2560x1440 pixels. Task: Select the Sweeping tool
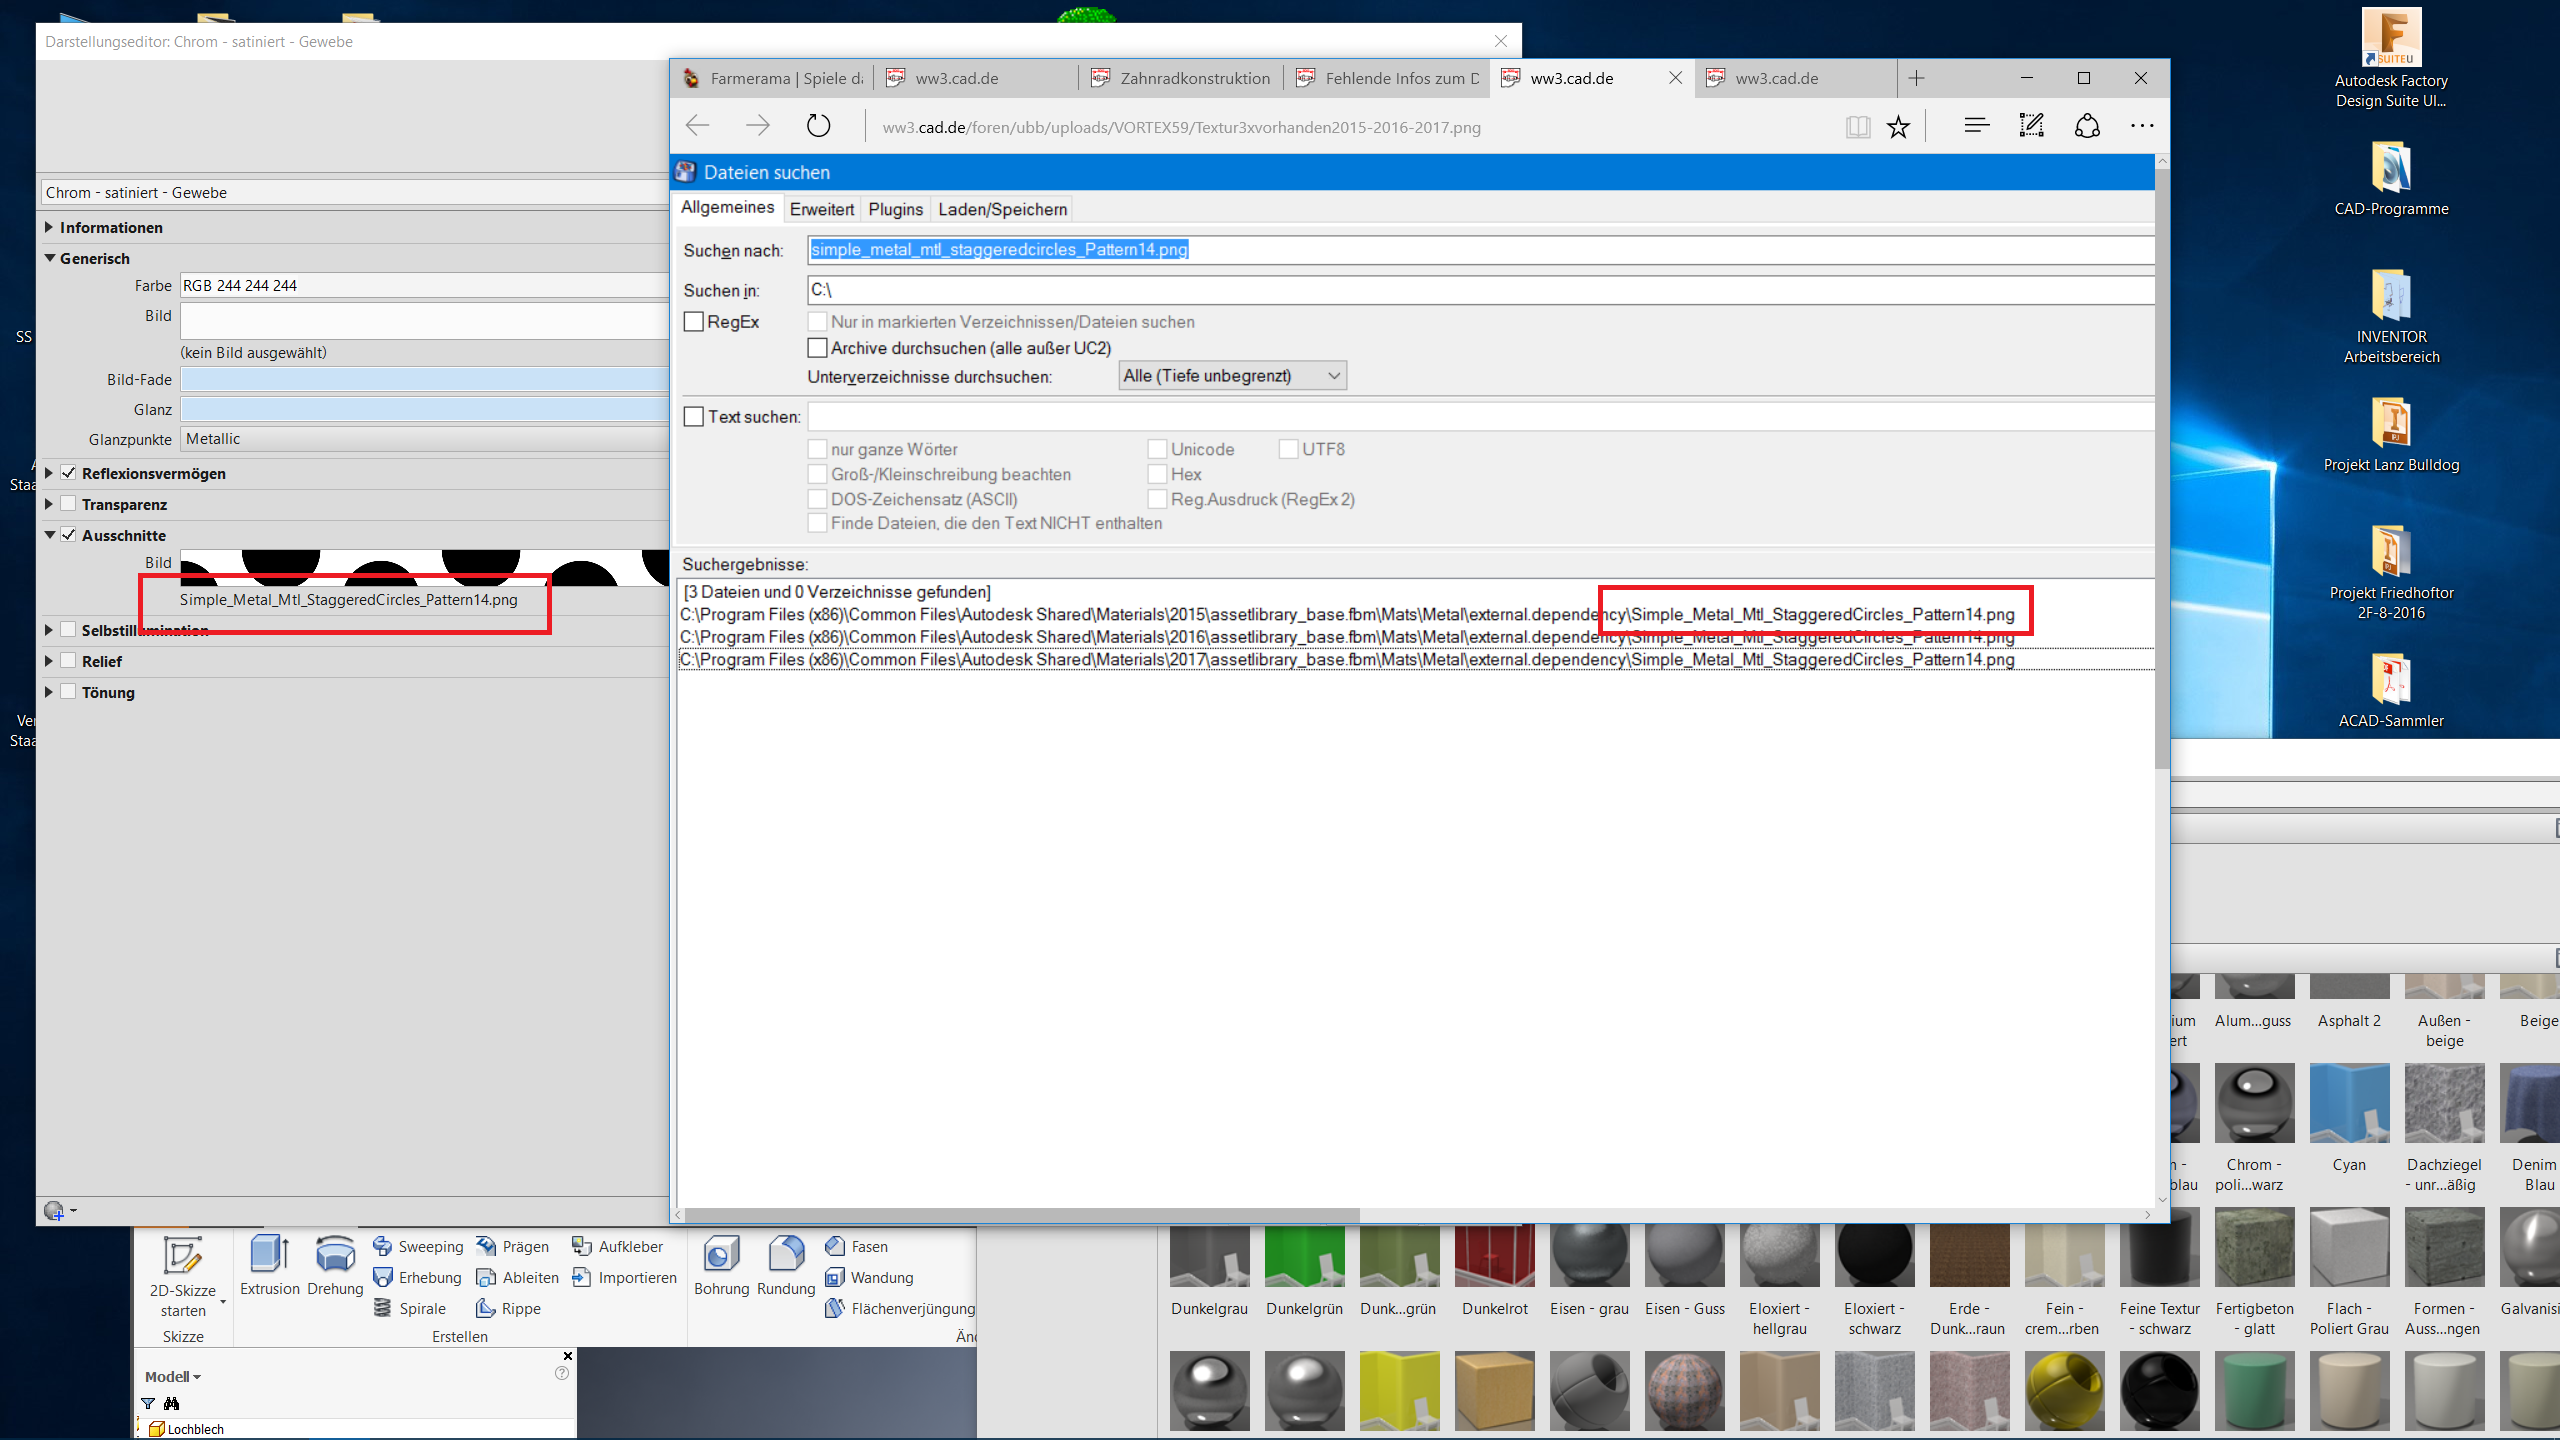(418, 1246)
